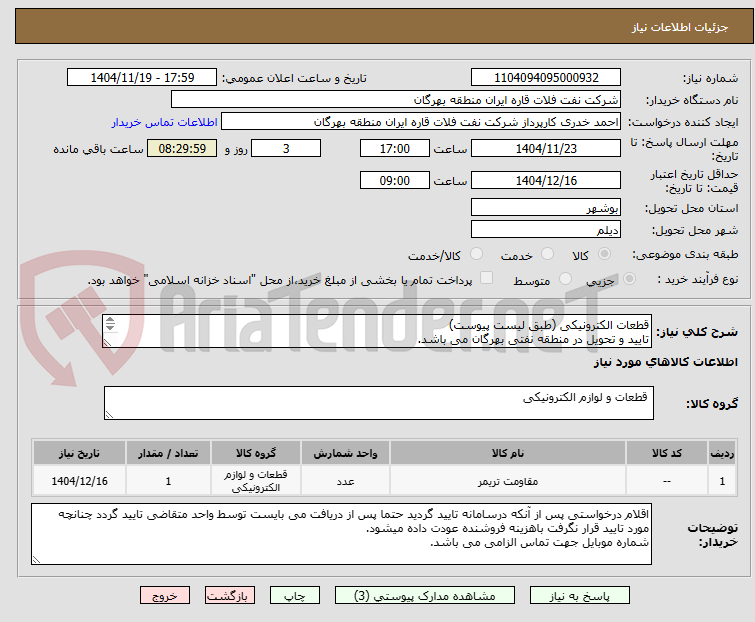Click the deadline time 17:00 field
Image resolution: width=755 pixels, height=622 pixels.
click(x=395, y=148)
